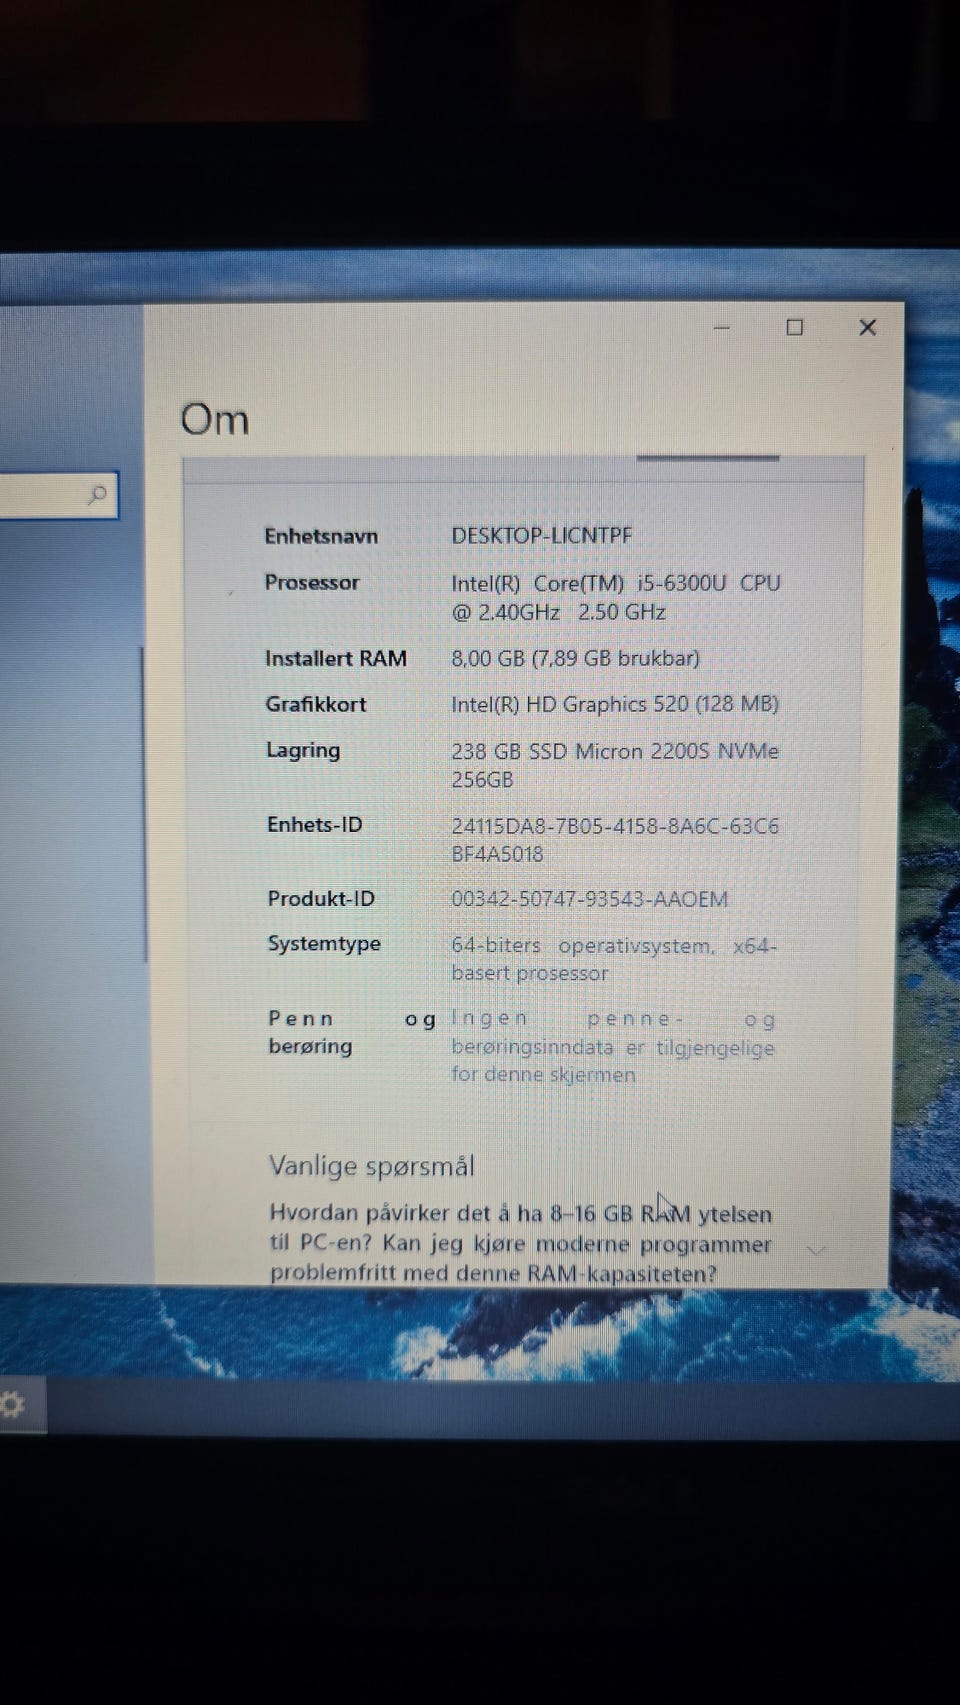Screen dimensions: 960x1705
Task: Select the Ingen penne- og berøringsinndata text
Action: point(613,1047)
